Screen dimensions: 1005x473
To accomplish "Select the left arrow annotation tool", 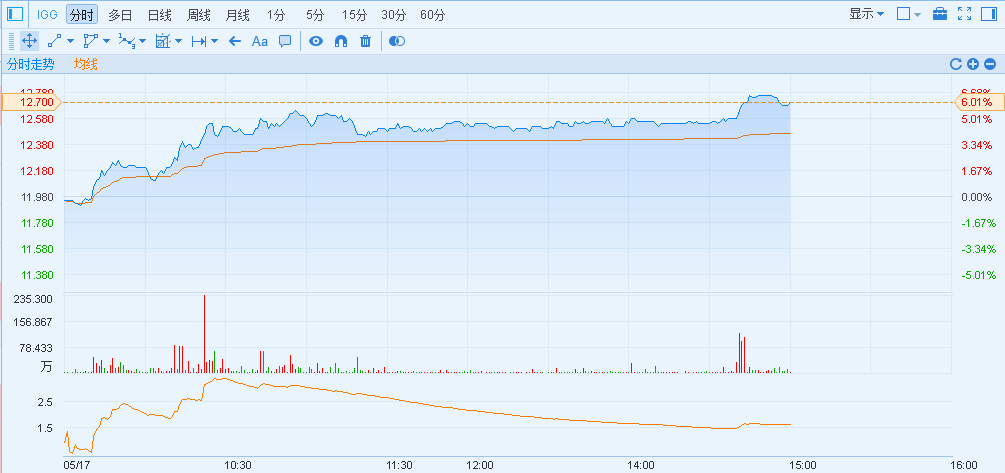I will tap(235, 41).
